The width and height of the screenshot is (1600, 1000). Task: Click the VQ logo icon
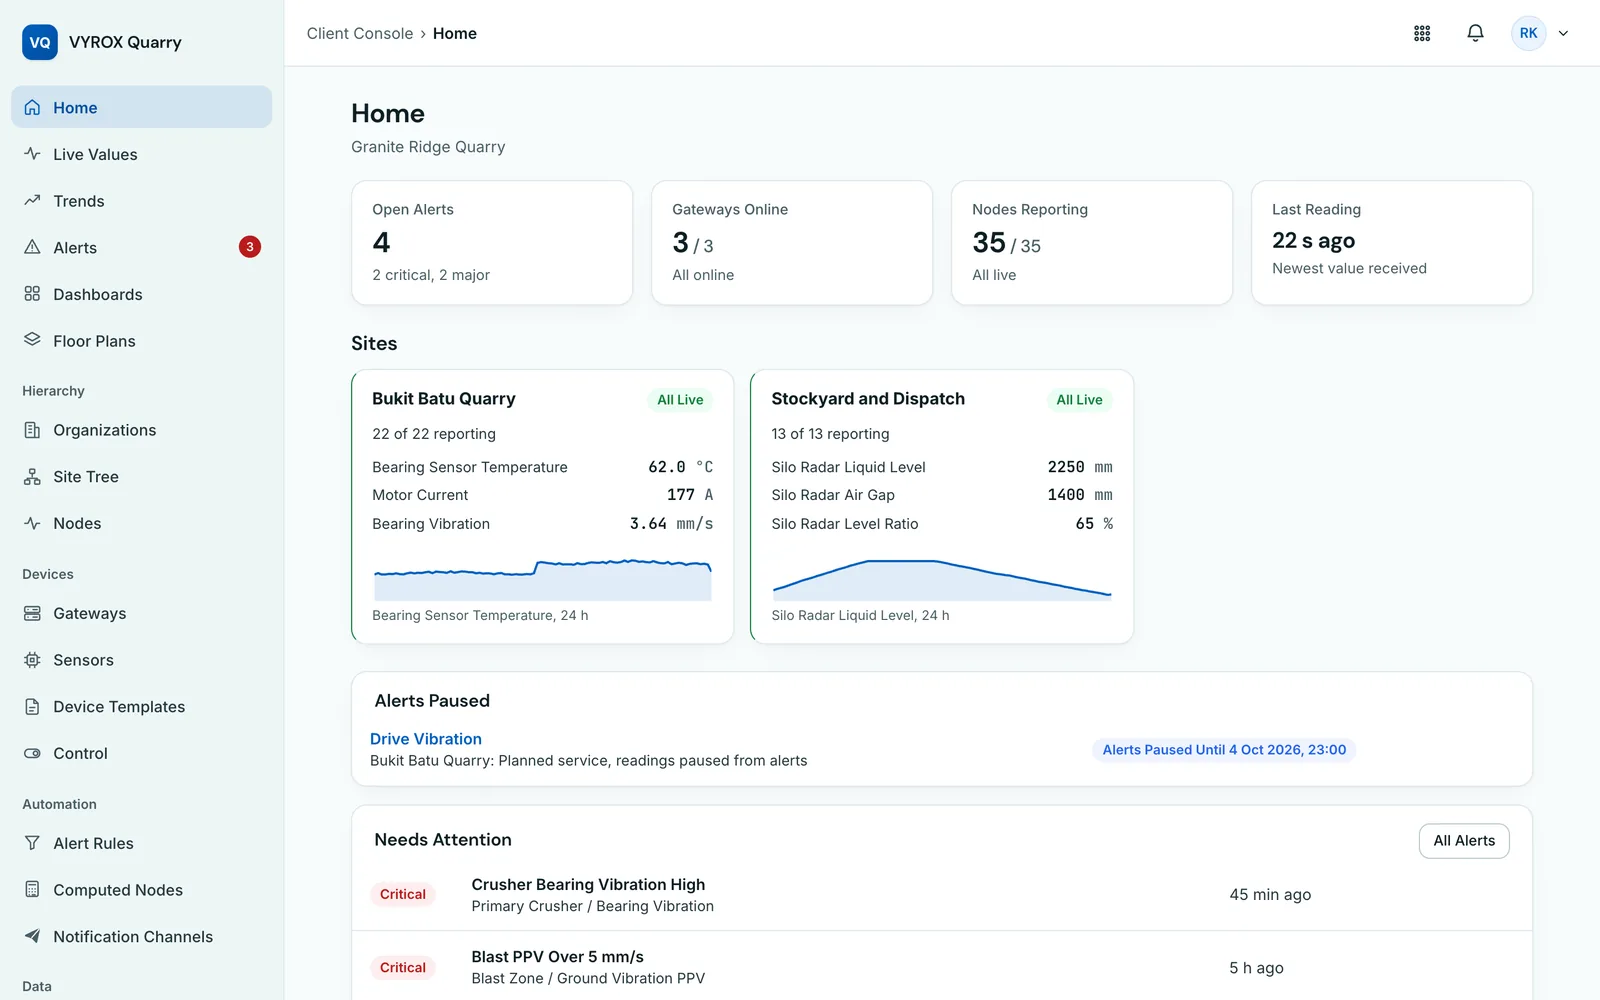[40, 42]
